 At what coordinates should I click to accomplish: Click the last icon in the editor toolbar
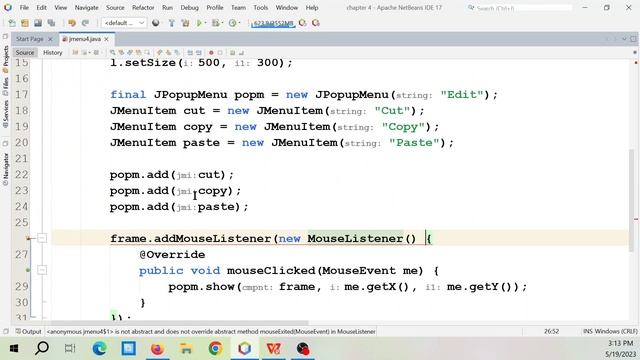point(241,53)
